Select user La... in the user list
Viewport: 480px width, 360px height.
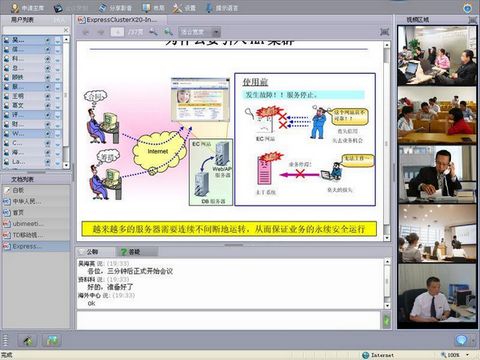point(32,162)
